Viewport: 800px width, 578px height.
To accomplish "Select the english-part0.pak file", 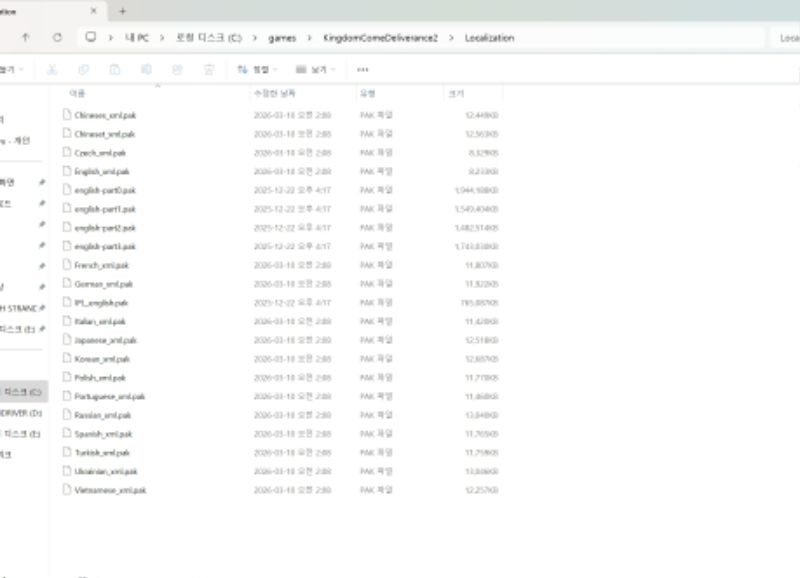I will coord(105,190).
